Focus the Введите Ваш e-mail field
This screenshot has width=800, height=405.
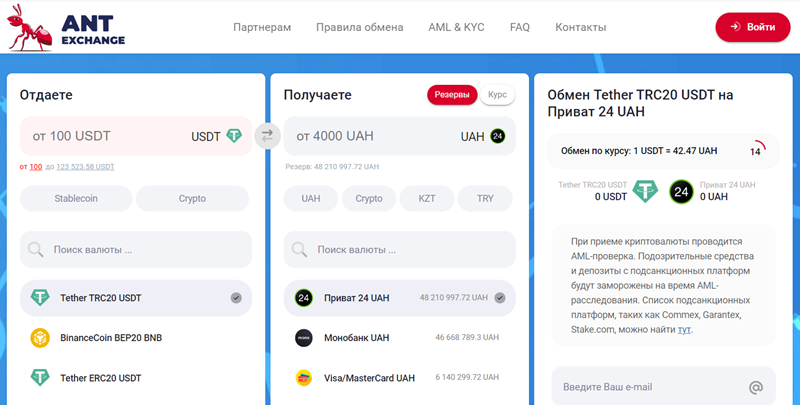coord(663,387)
